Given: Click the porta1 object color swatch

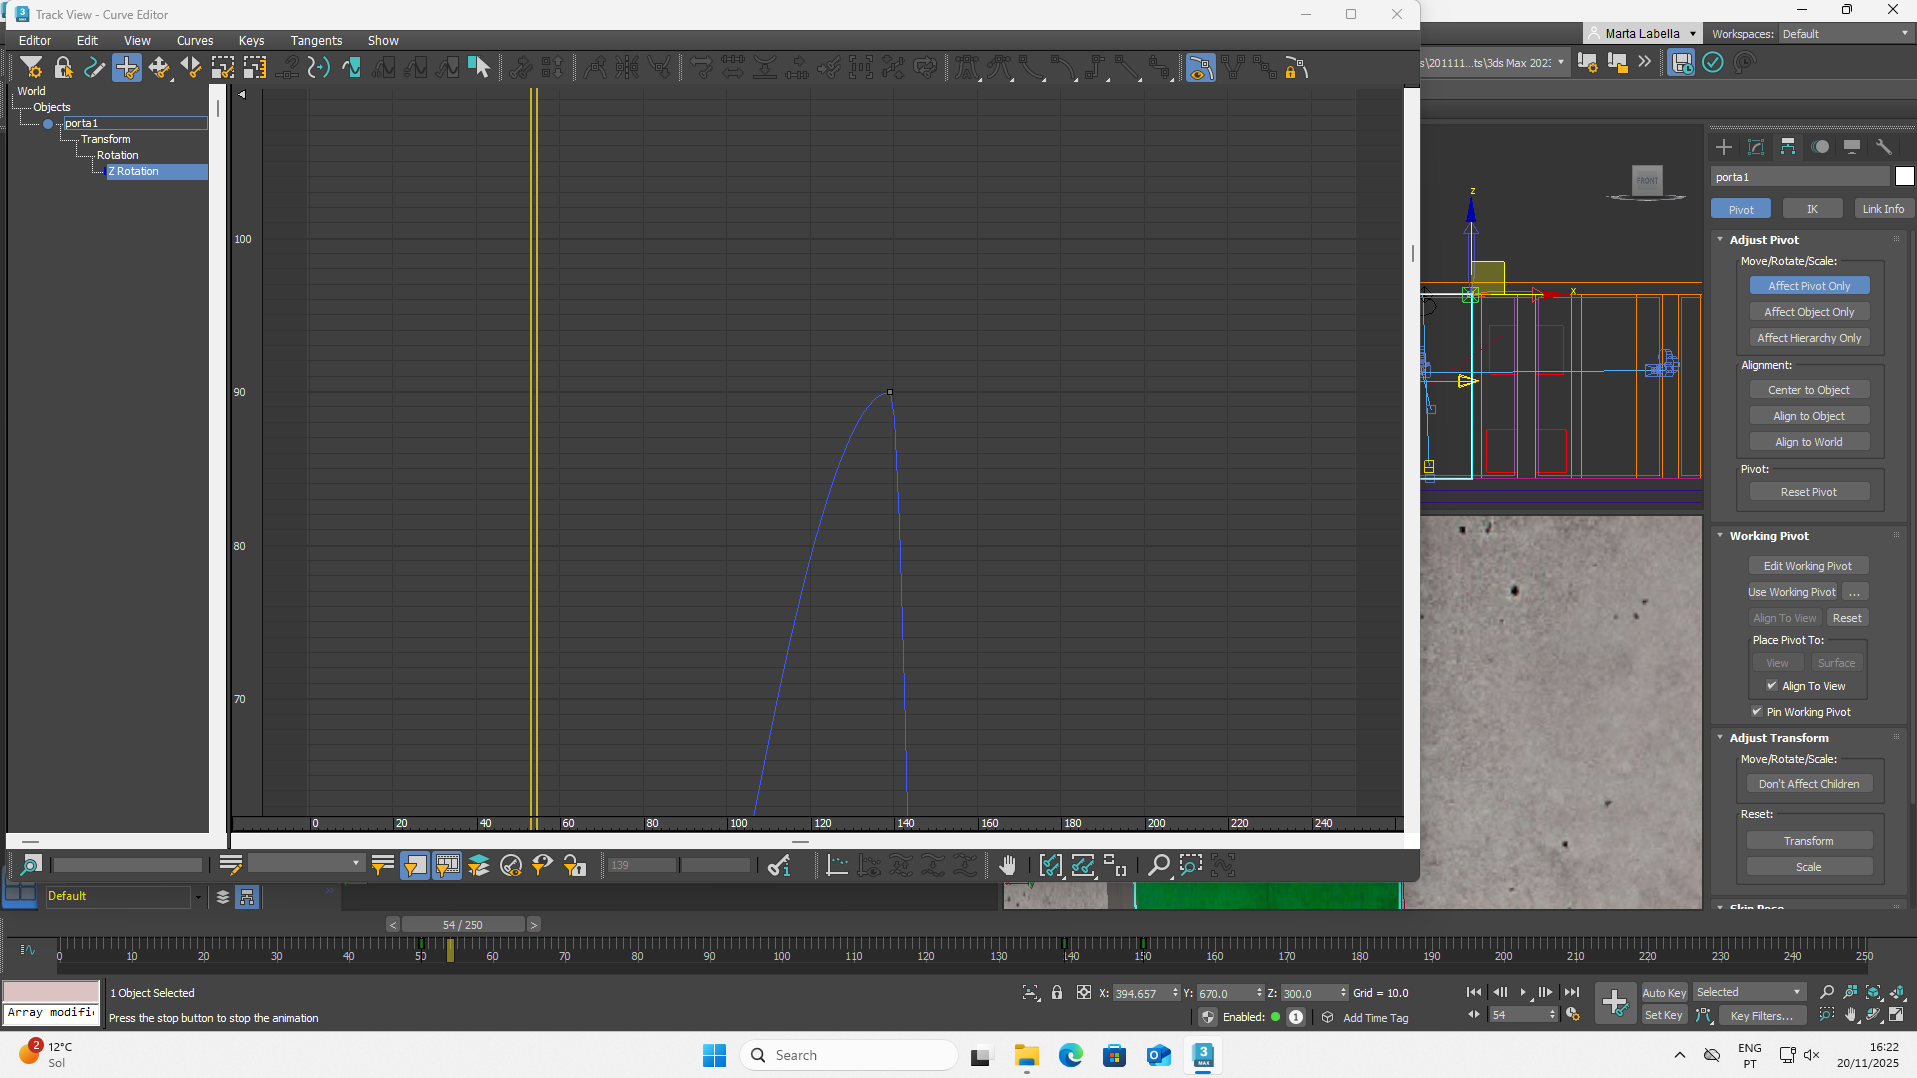Looking at the screenshot, I should [x=1904, y=177].
